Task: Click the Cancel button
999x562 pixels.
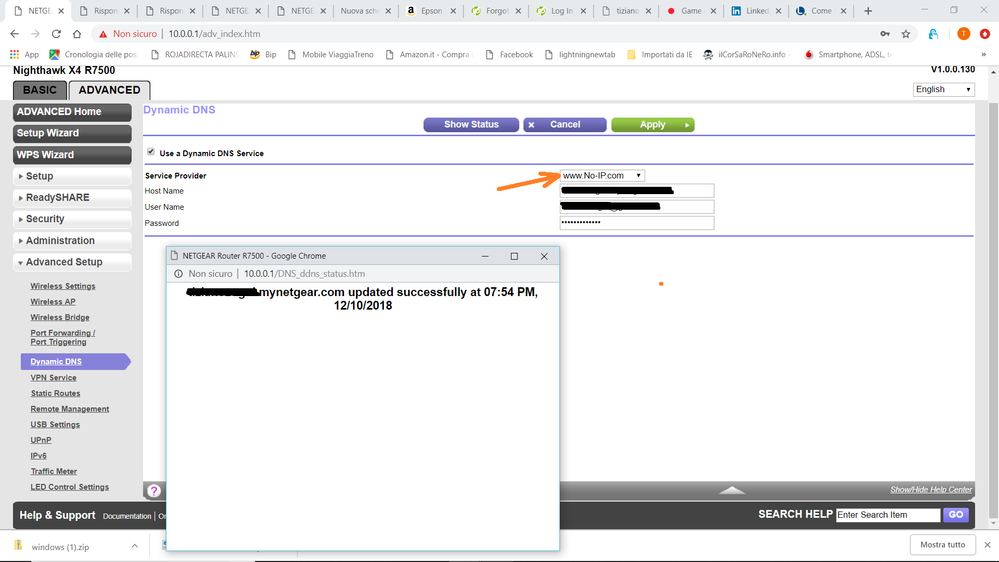Action: [x=564, y=124]
